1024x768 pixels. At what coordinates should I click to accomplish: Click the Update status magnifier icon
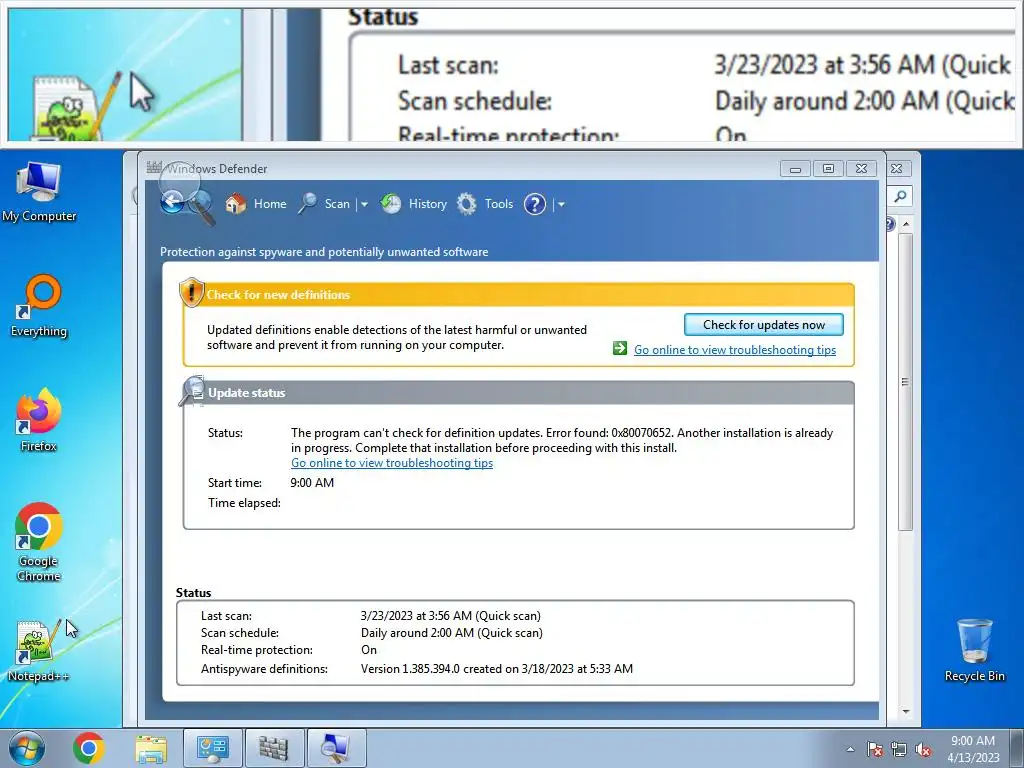pyautogui.click(x=192, y=391)
